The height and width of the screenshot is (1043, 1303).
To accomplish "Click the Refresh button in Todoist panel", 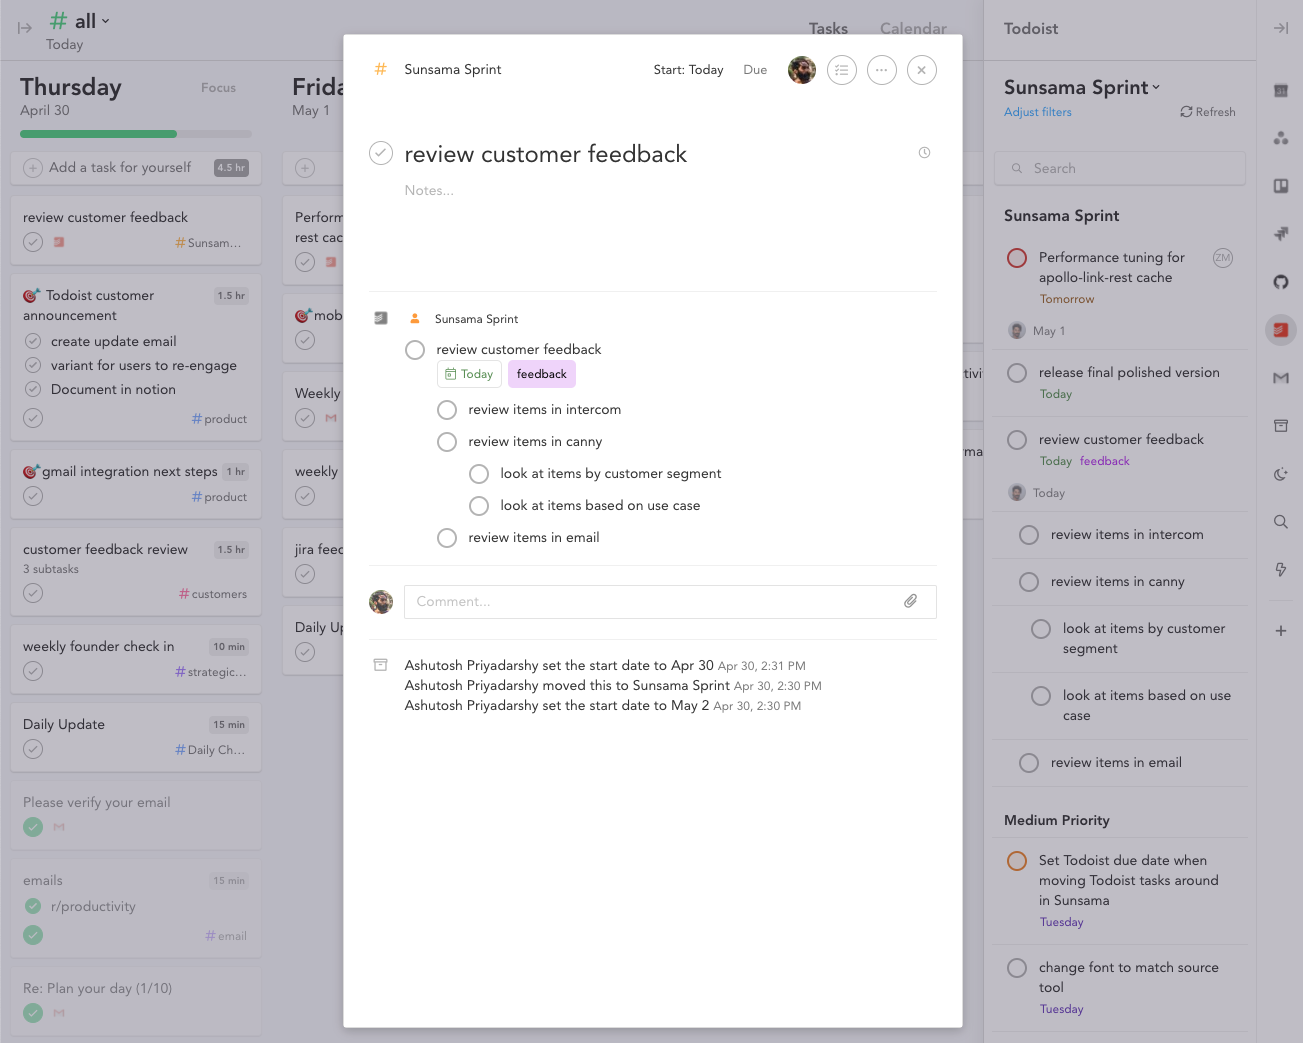I will click(1208, 112).
